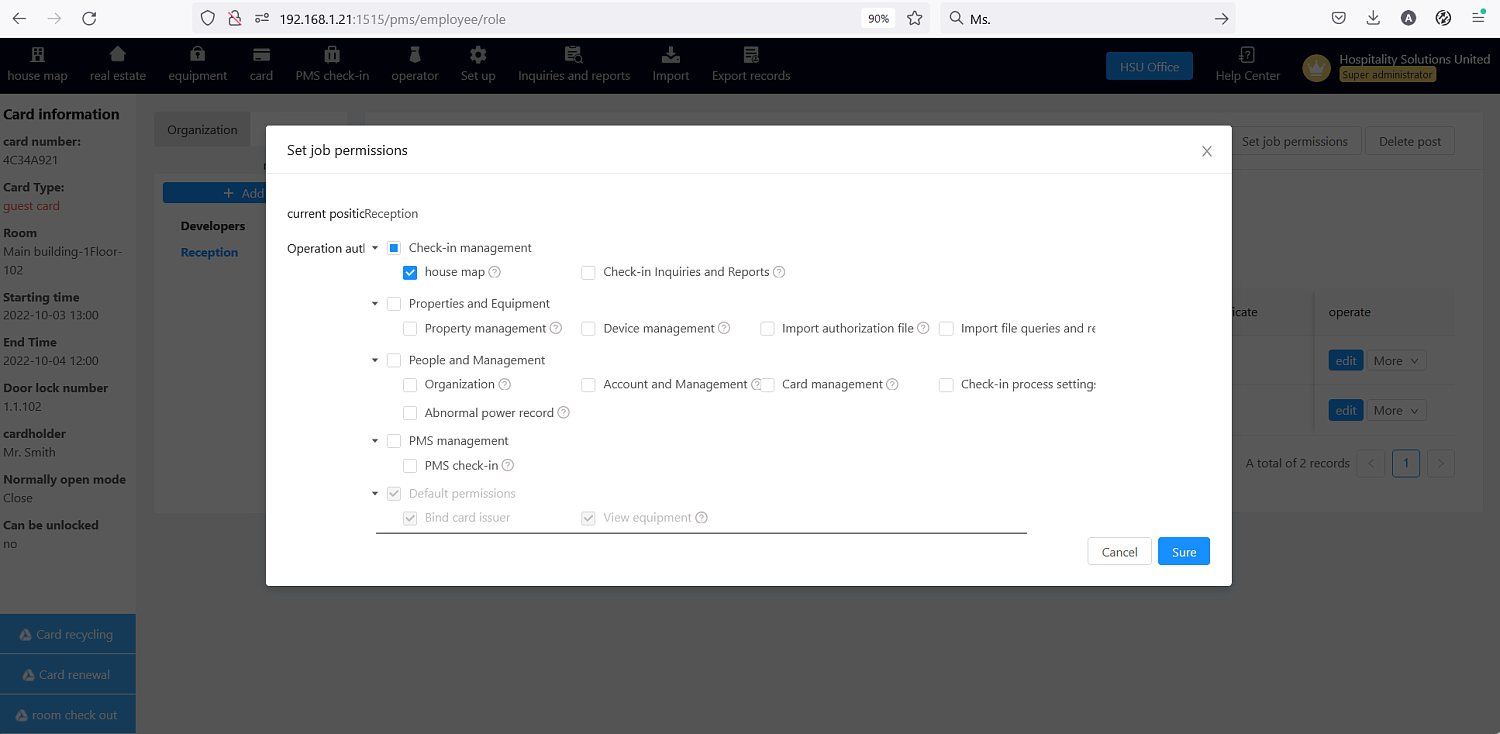Click the room check out button
The width and height of the screenshot is (1500, 734).
(67, 715)
